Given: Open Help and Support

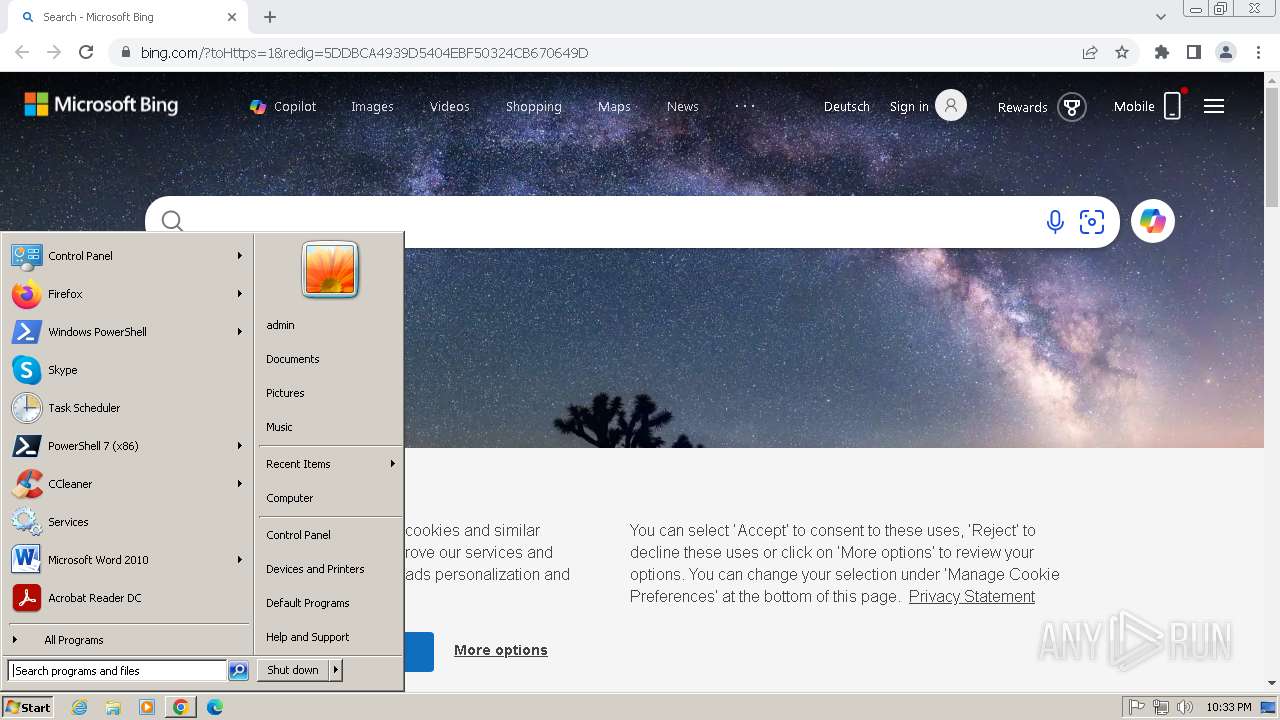Looking at the screenshot, I should tap(308, 637).
